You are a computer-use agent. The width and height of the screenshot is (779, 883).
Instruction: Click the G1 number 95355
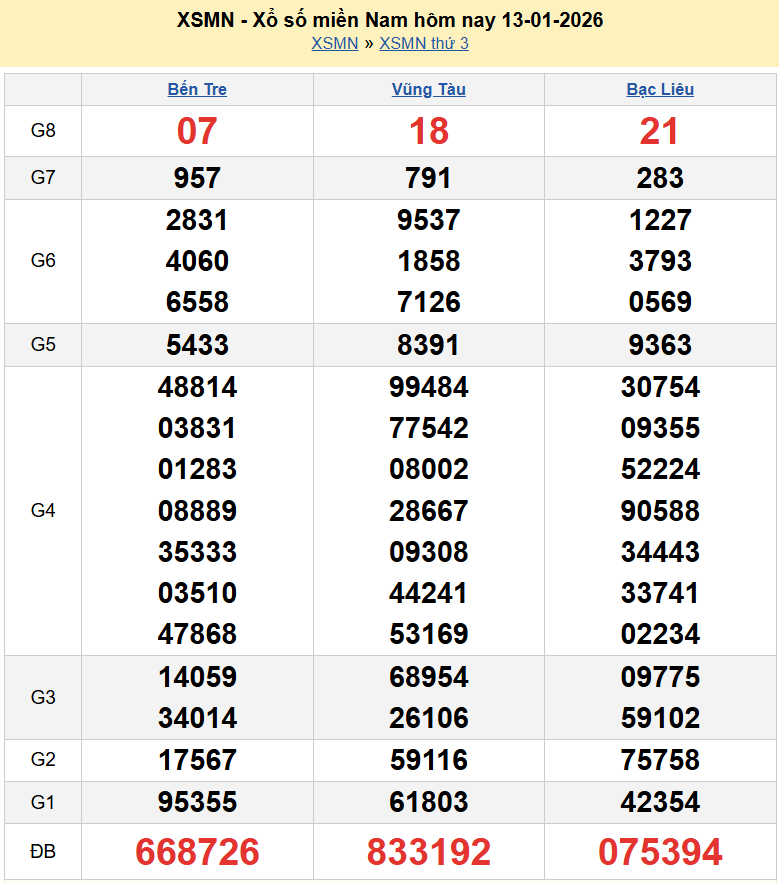197,802
